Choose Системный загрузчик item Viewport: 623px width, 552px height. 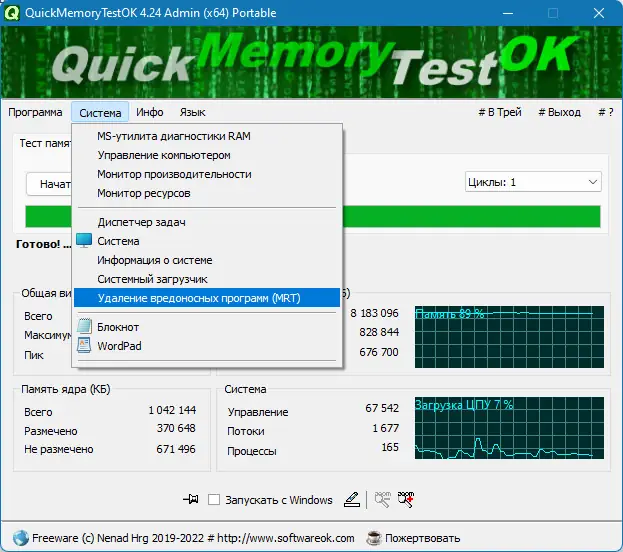207,279
